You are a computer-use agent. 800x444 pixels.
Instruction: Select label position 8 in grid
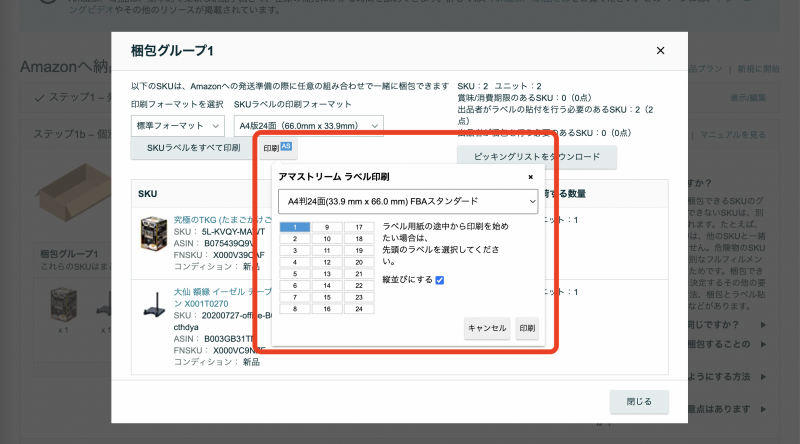click(295, 309)
